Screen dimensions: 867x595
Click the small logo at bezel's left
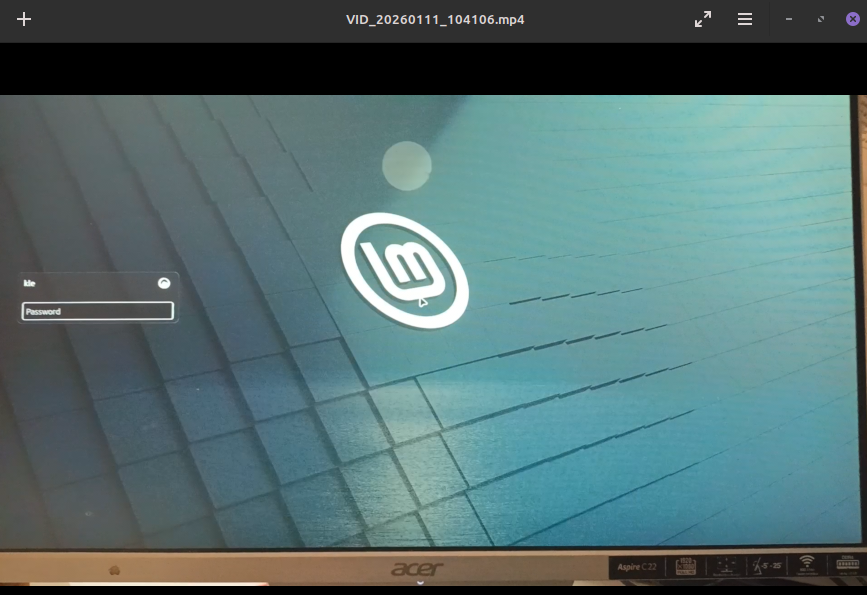point(114,570)
